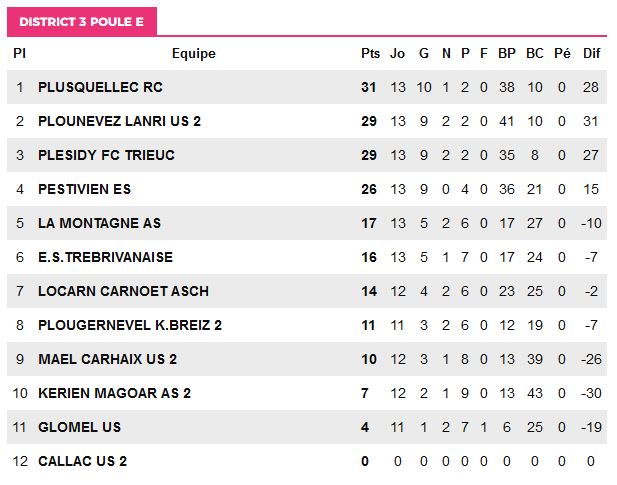Viewport: 617px width, 485px height.
Task: Click the BP column header
Action: pyautogui.click(x=507, y=53)
